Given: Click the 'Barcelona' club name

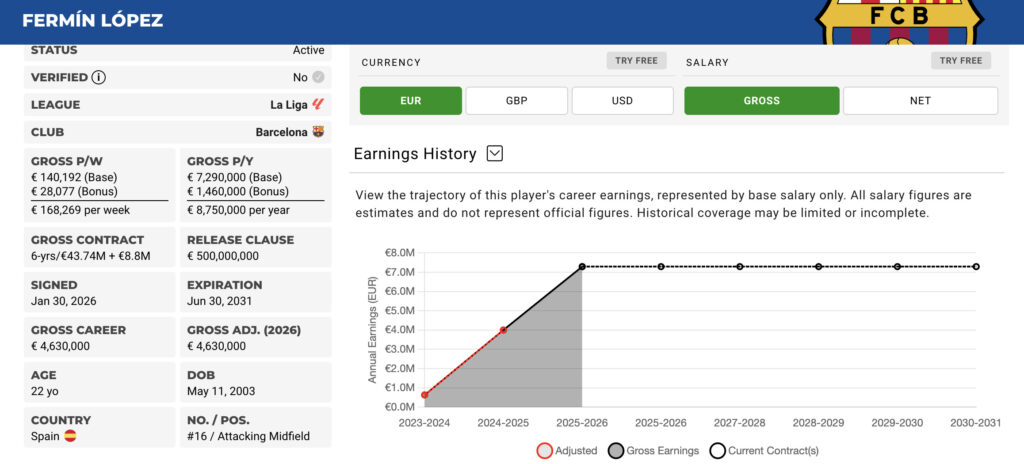Looking at the screenshot, I should [281, 132].
